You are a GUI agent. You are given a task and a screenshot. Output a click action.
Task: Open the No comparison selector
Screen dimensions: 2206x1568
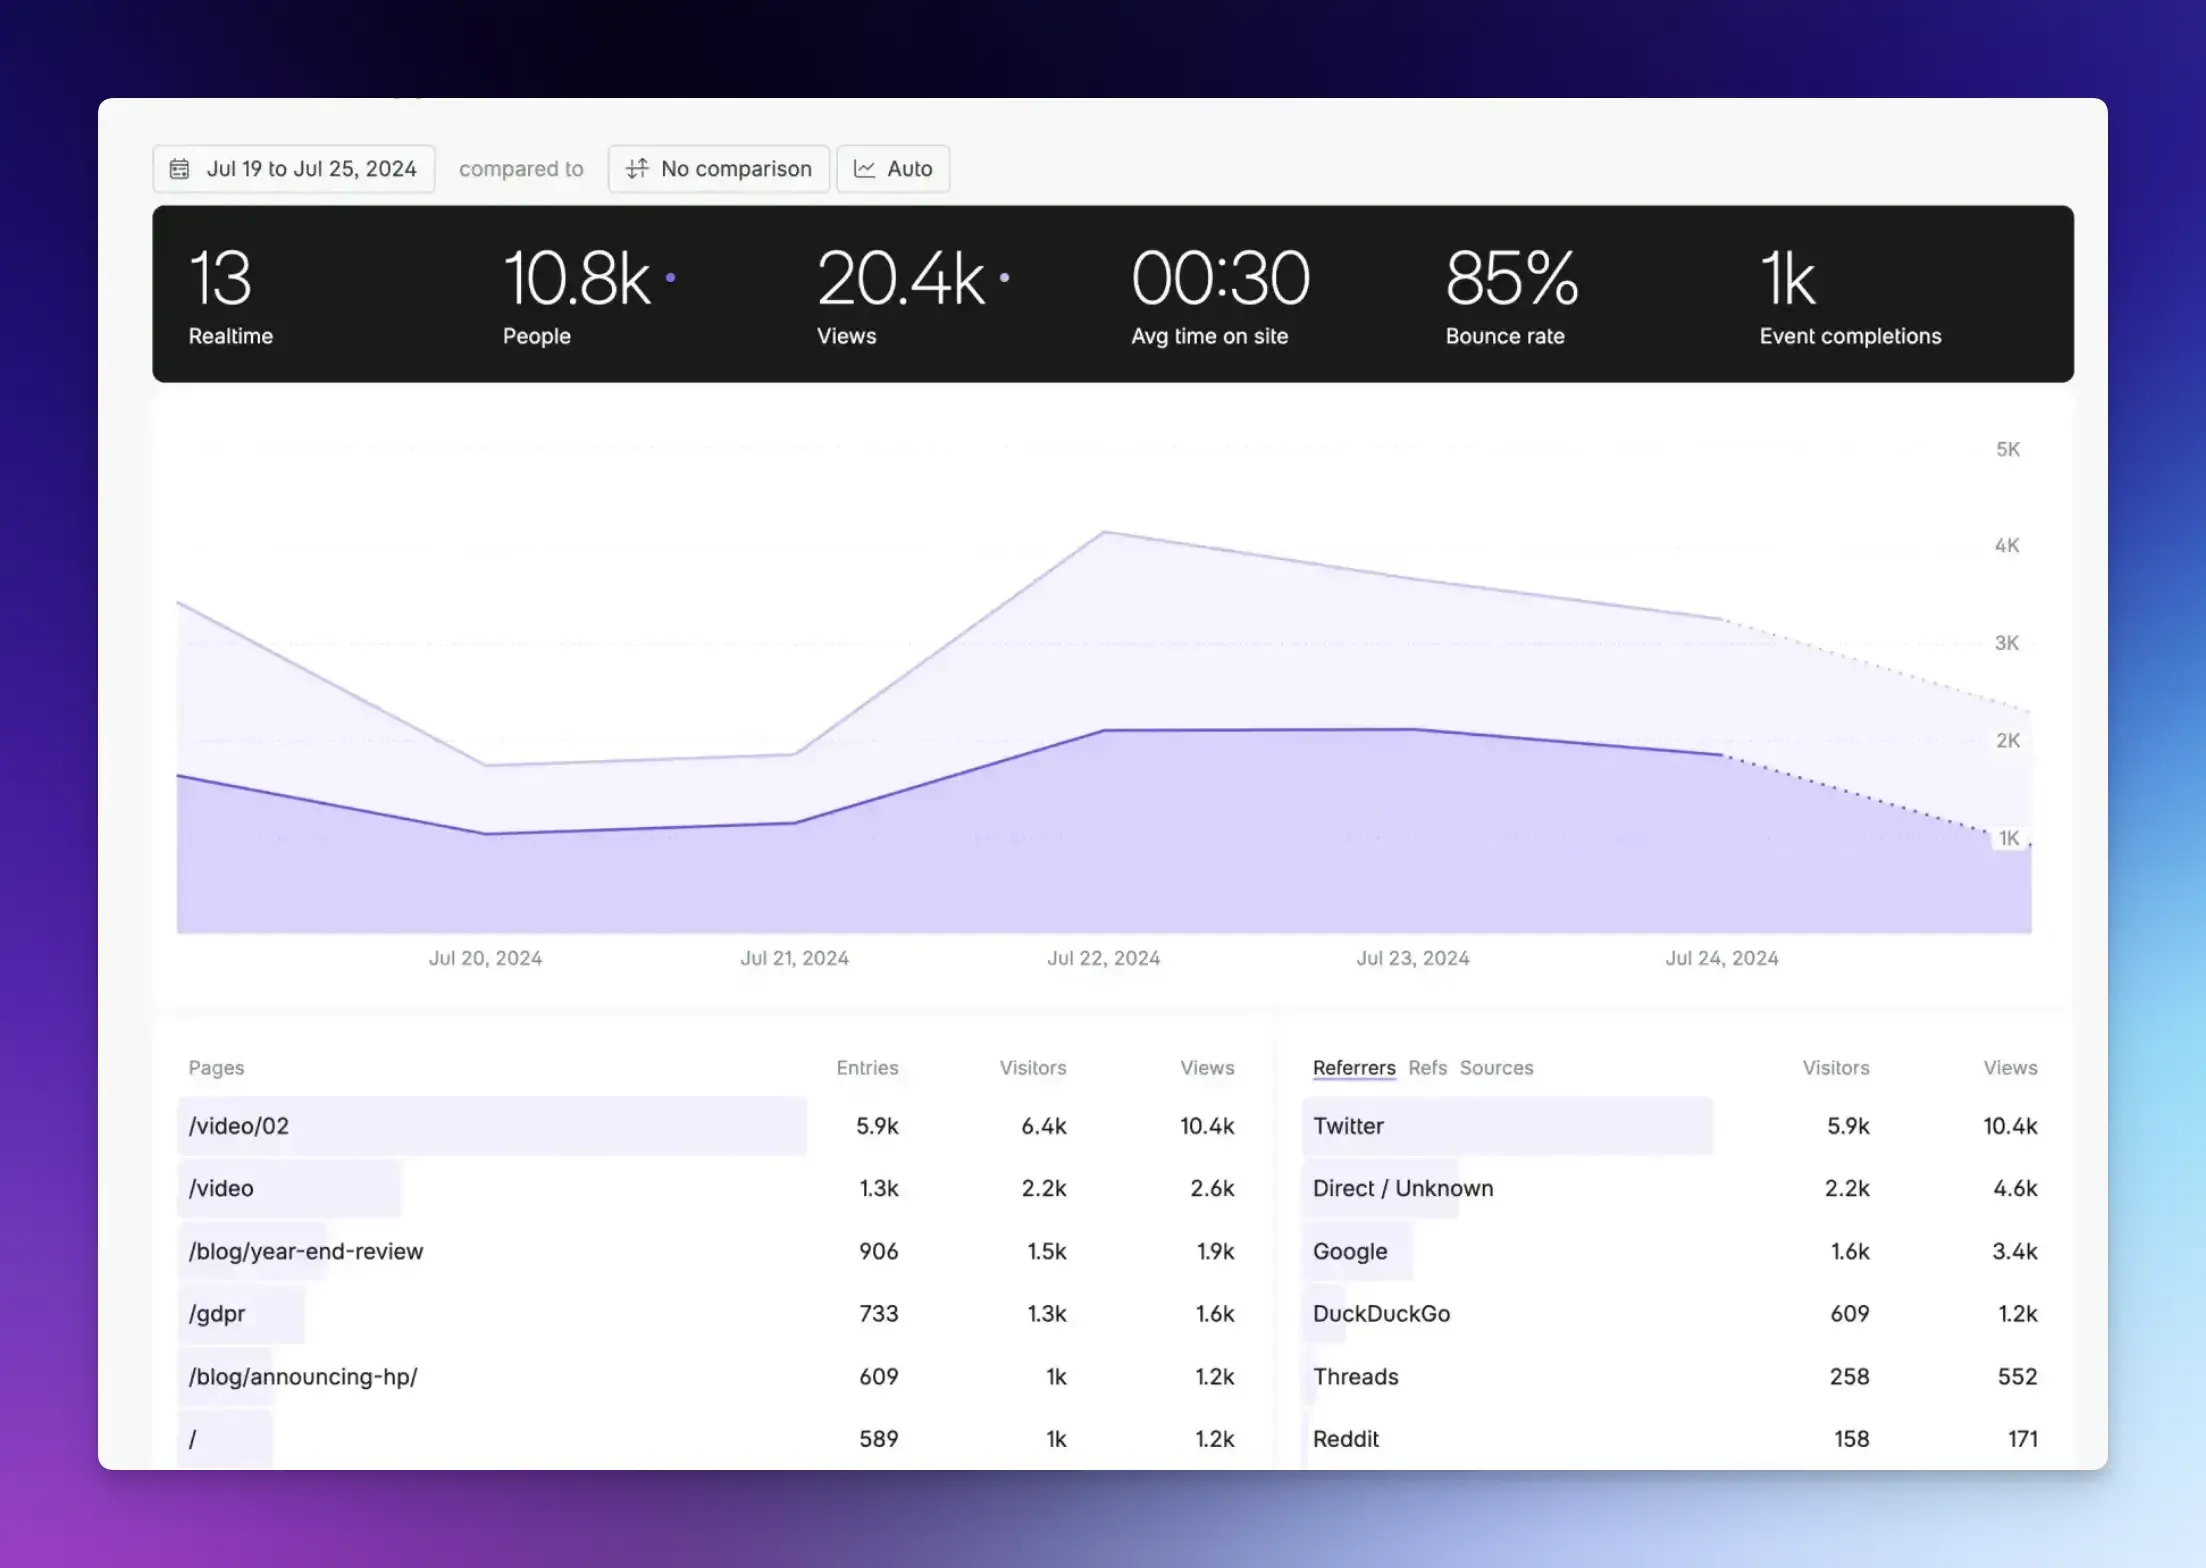(x=718, y=168)
